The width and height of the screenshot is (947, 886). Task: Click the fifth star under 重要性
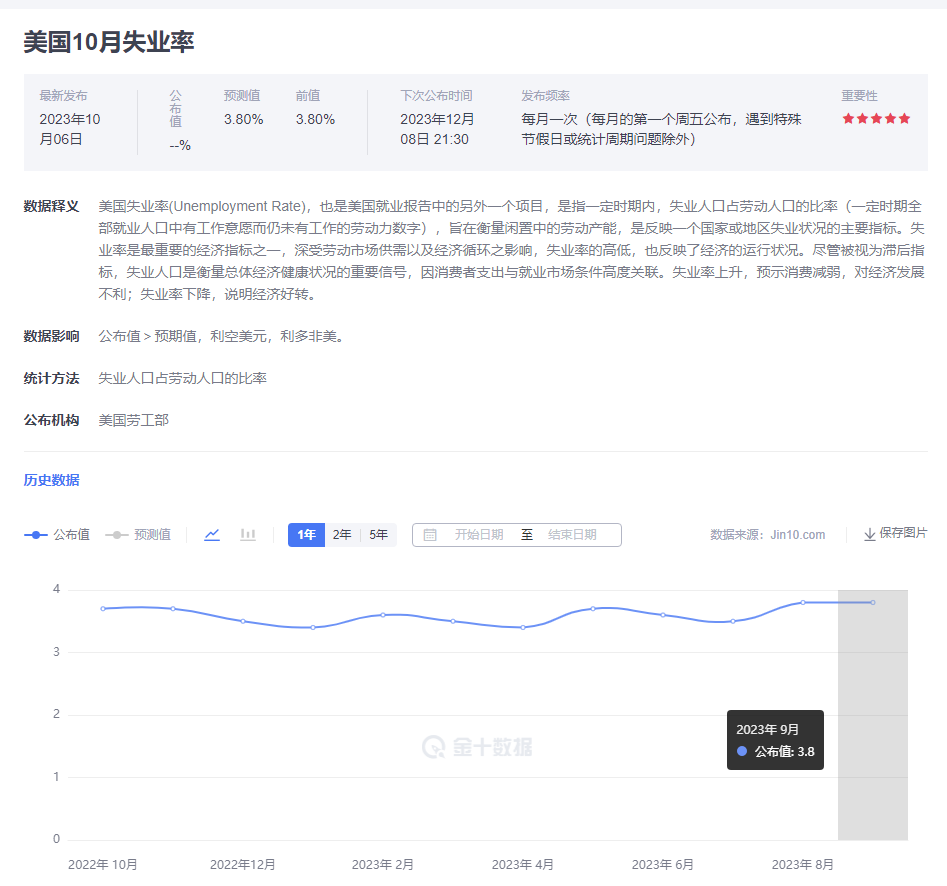pos(904,117)
